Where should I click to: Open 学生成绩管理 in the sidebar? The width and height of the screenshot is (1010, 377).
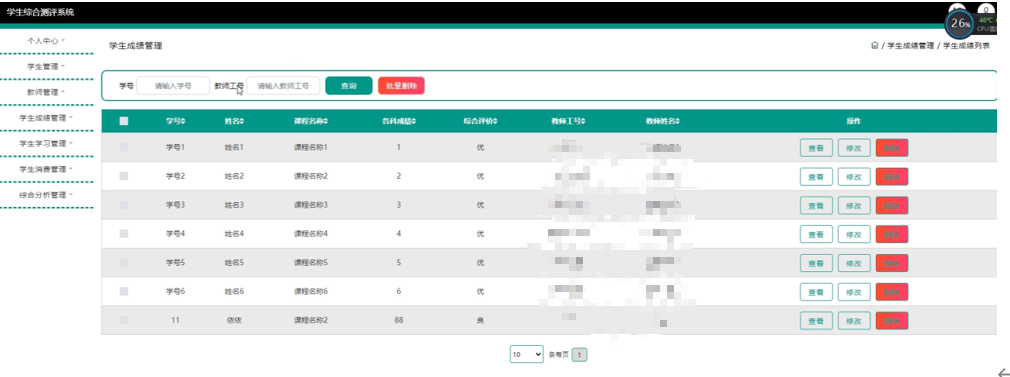tap(46, 118)
